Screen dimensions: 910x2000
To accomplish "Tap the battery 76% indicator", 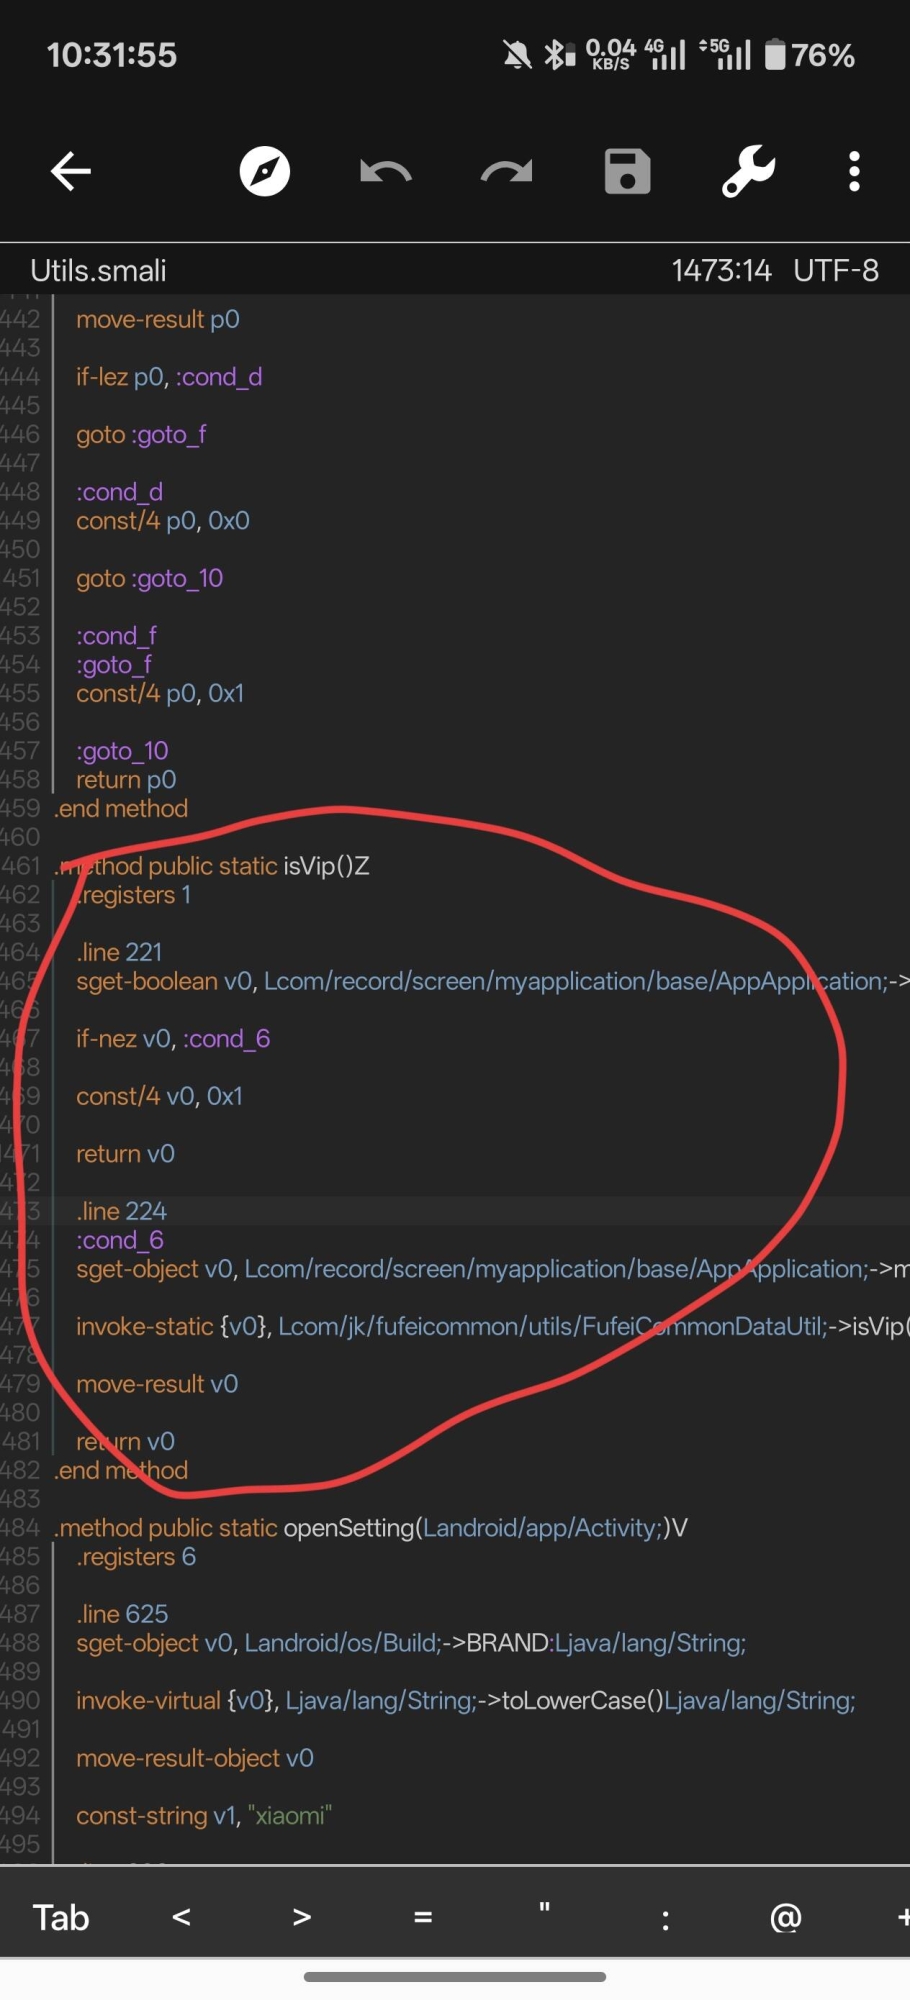I will [810, 55].
